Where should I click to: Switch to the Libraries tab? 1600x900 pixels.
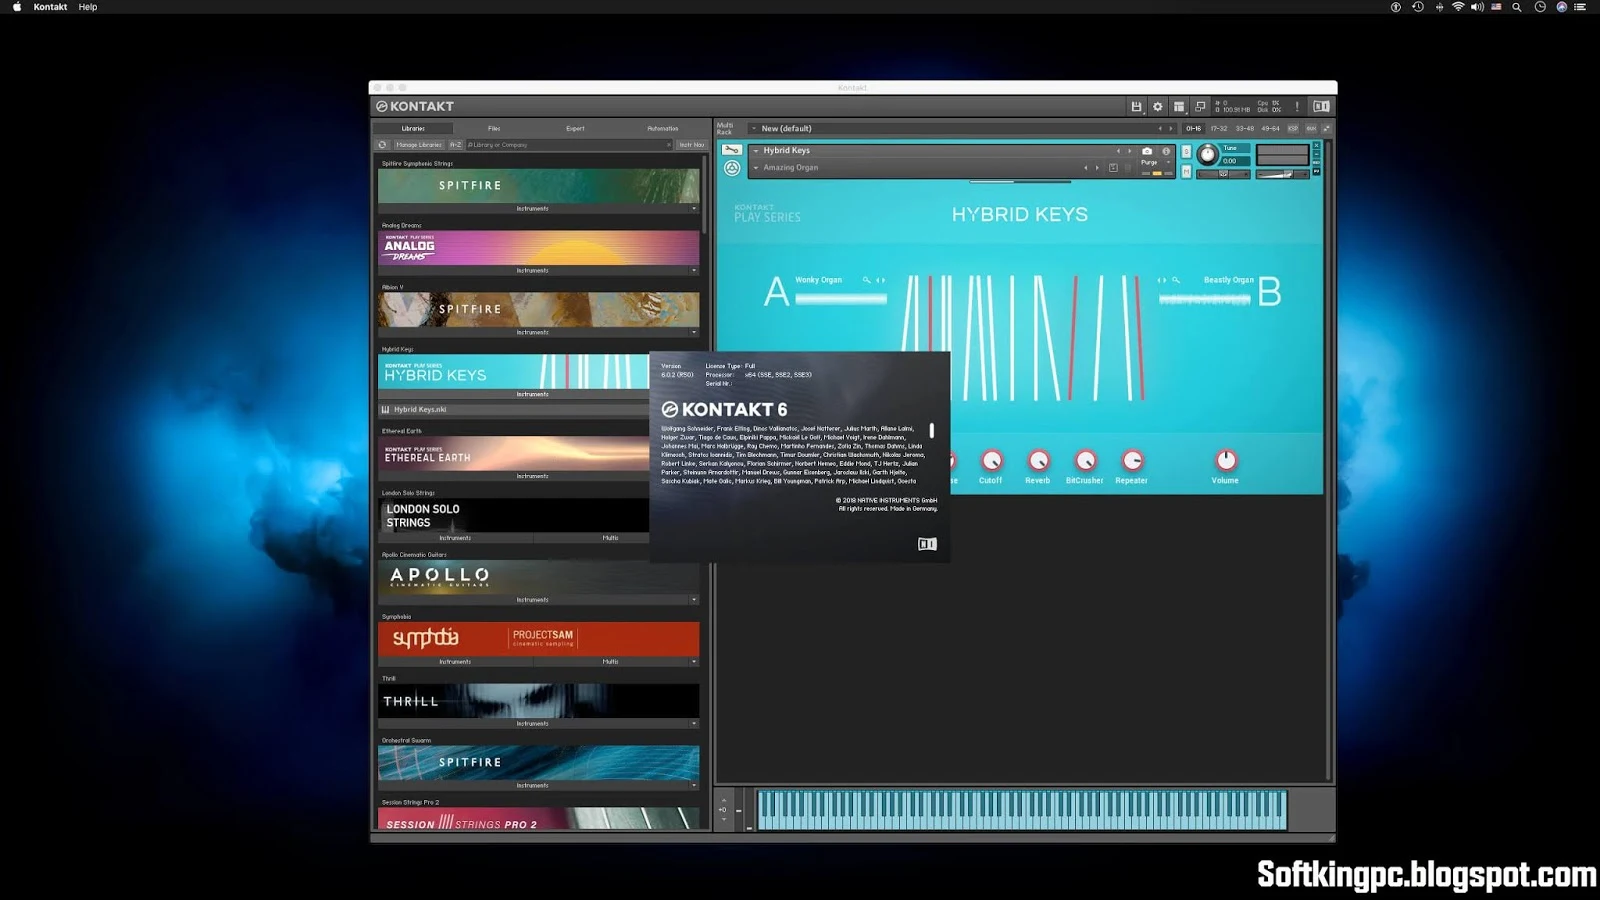click(x=413, y=128)
